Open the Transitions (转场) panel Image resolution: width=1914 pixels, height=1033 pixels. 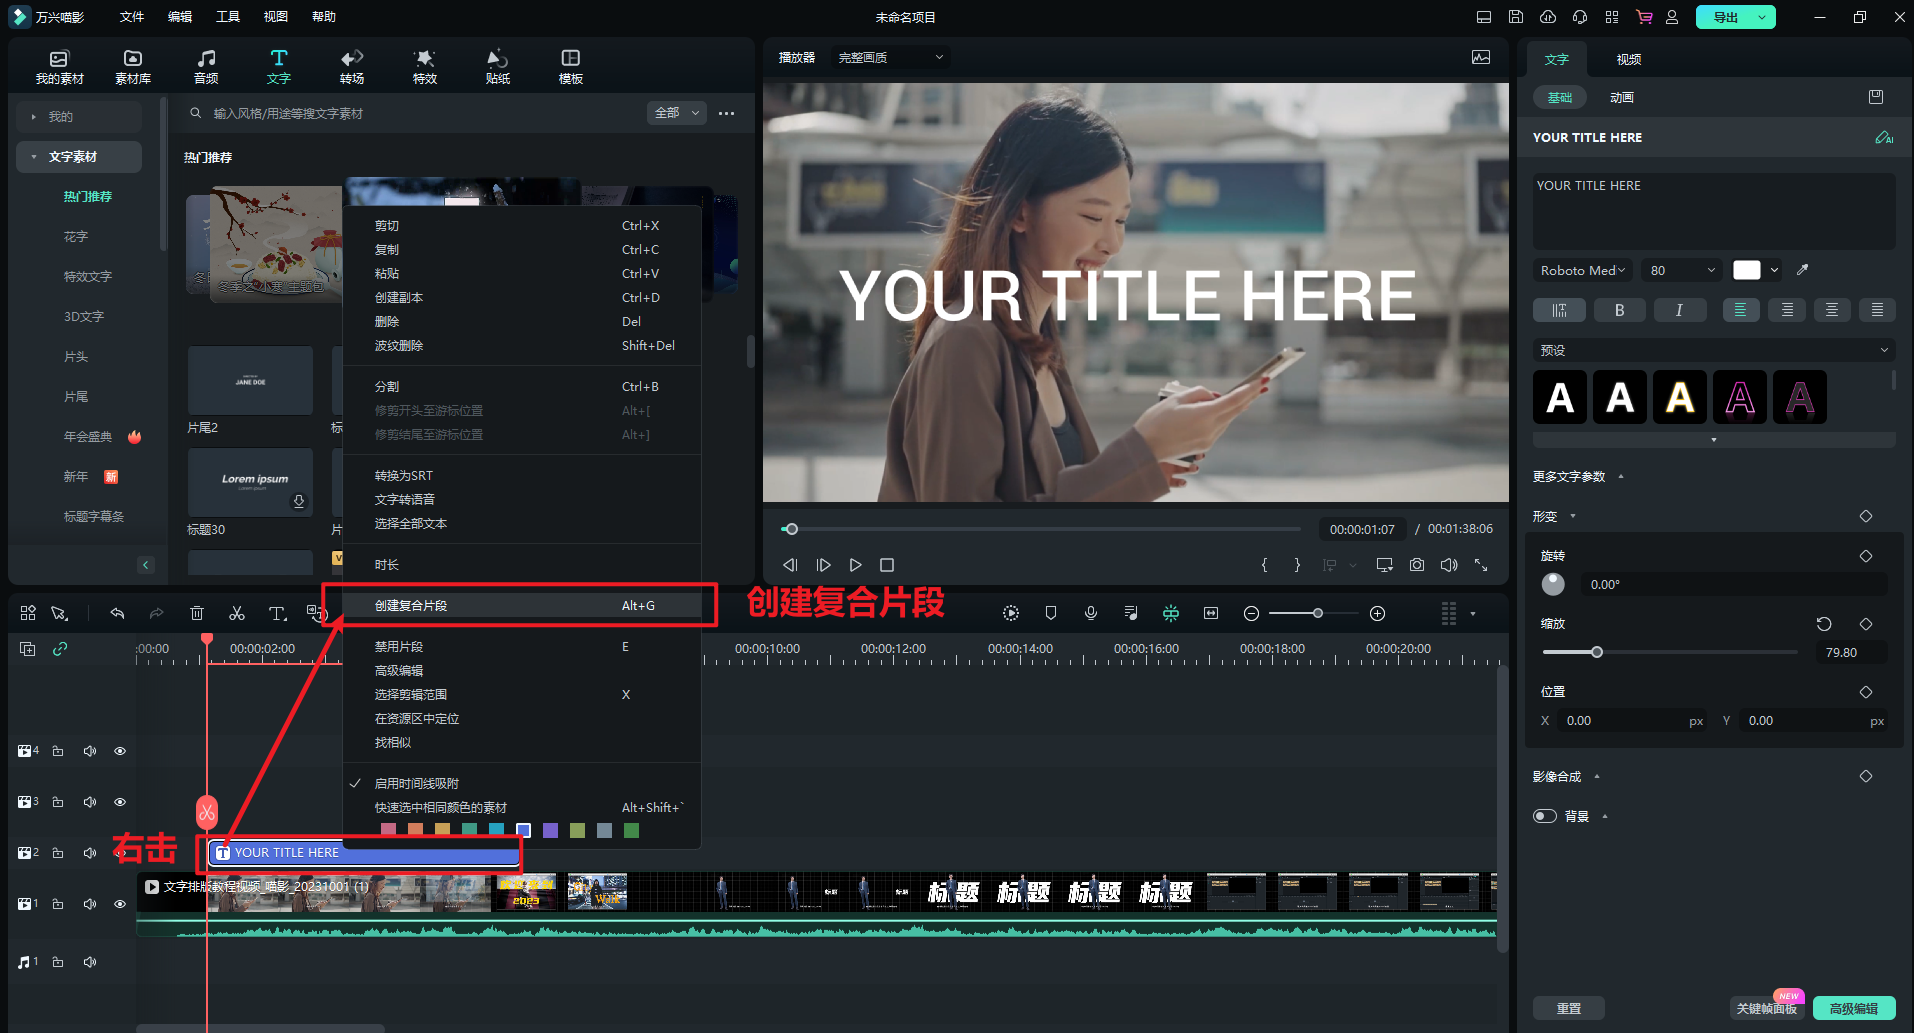tap(351, 66)
